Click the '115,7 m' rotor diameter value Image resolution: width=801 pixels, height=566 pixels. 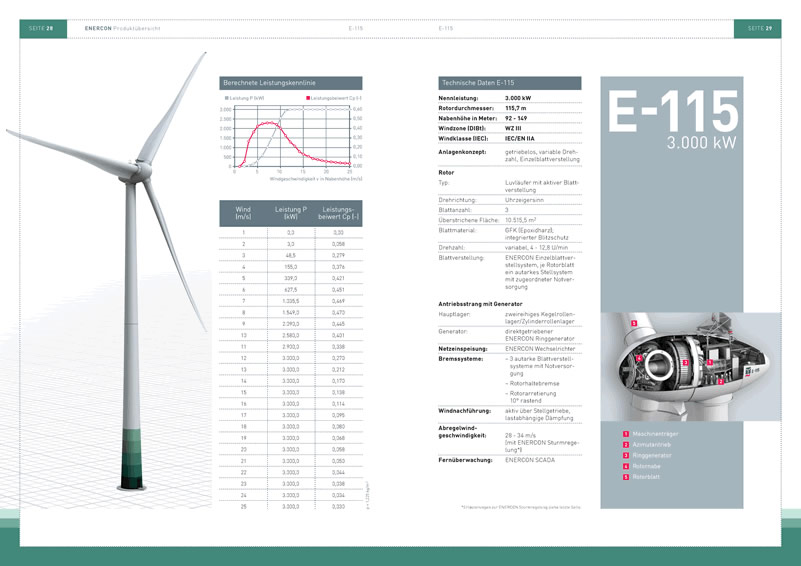515,108
